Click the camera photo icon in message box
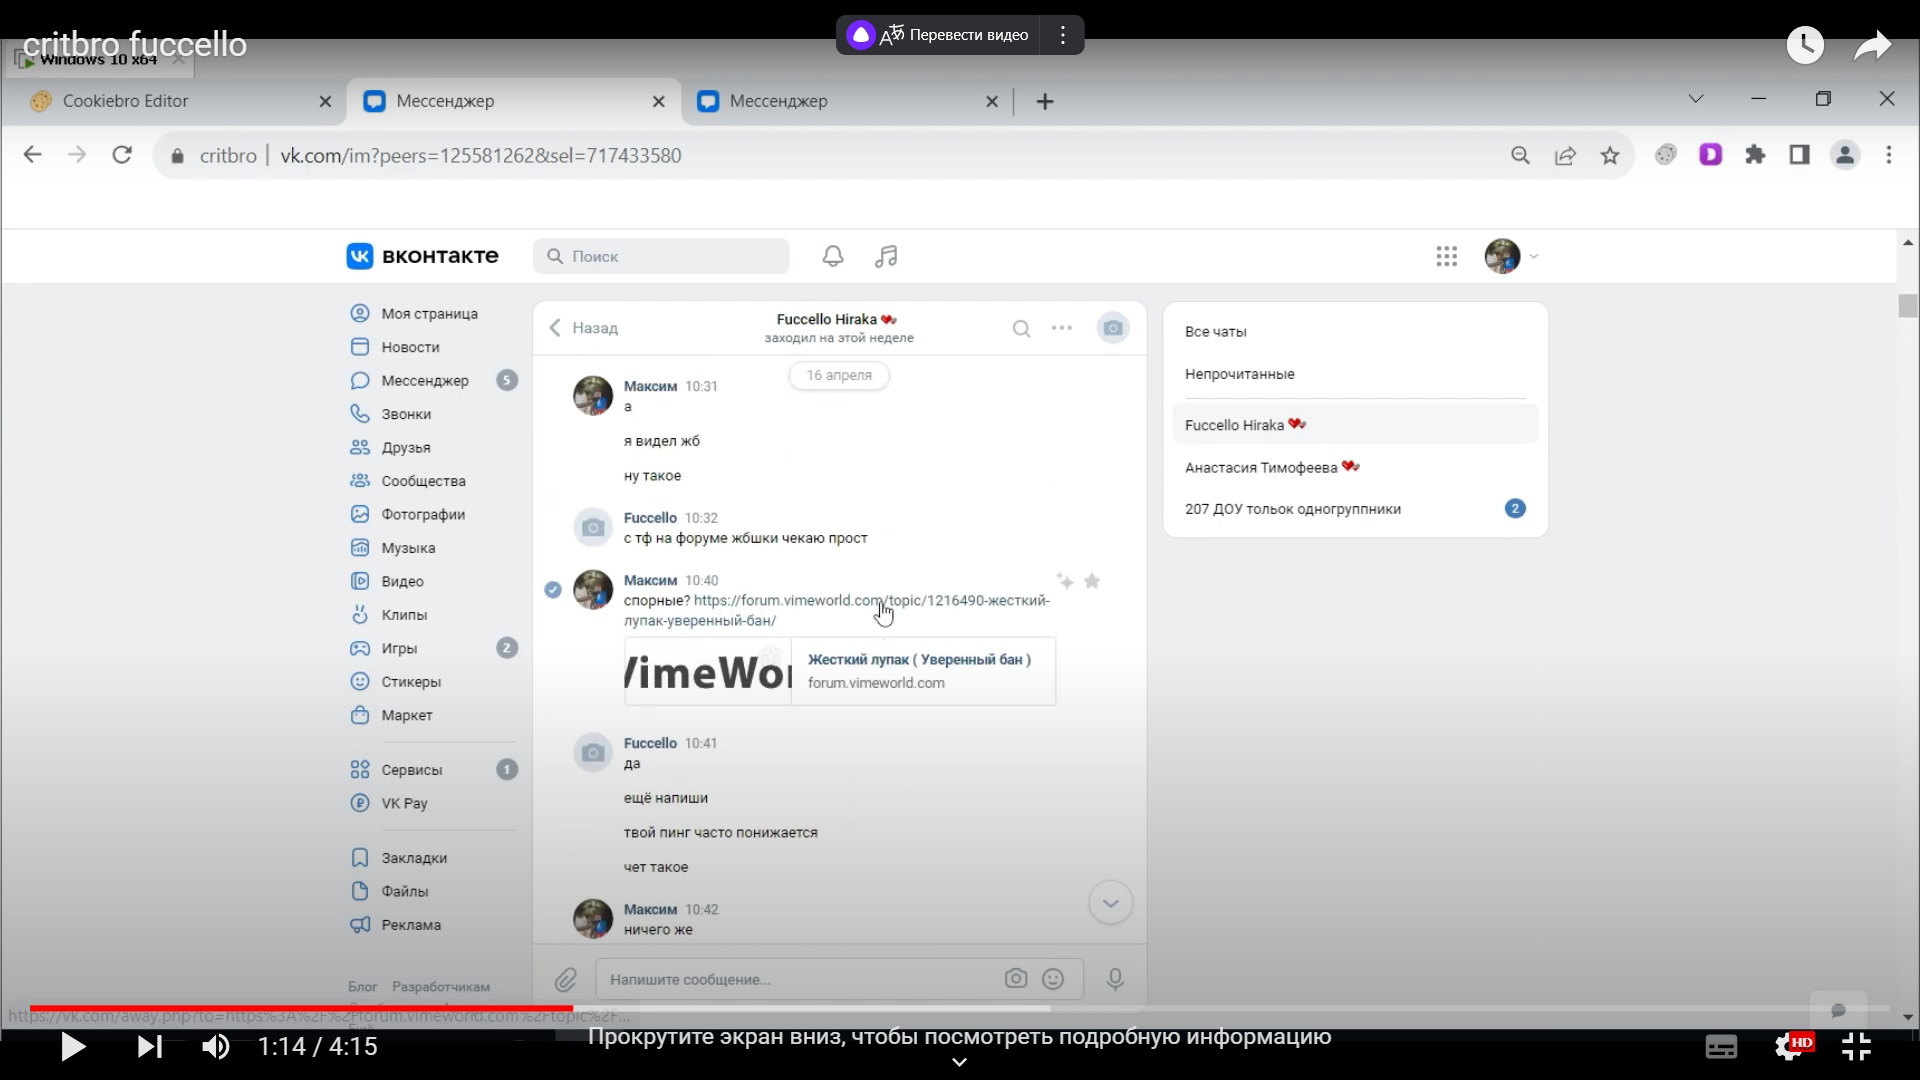Viewport: 1920px width, 1080px height. 1015,979
